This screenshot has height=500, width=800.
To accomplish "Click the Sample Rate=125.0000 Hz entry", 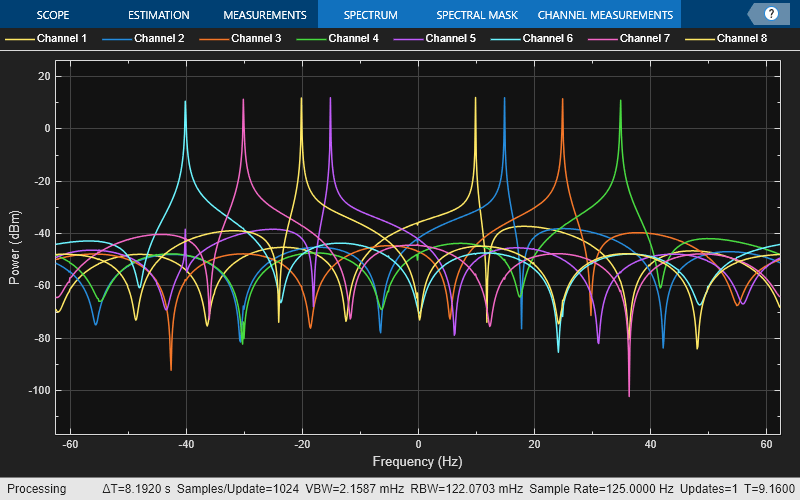I will pos(601,489).
